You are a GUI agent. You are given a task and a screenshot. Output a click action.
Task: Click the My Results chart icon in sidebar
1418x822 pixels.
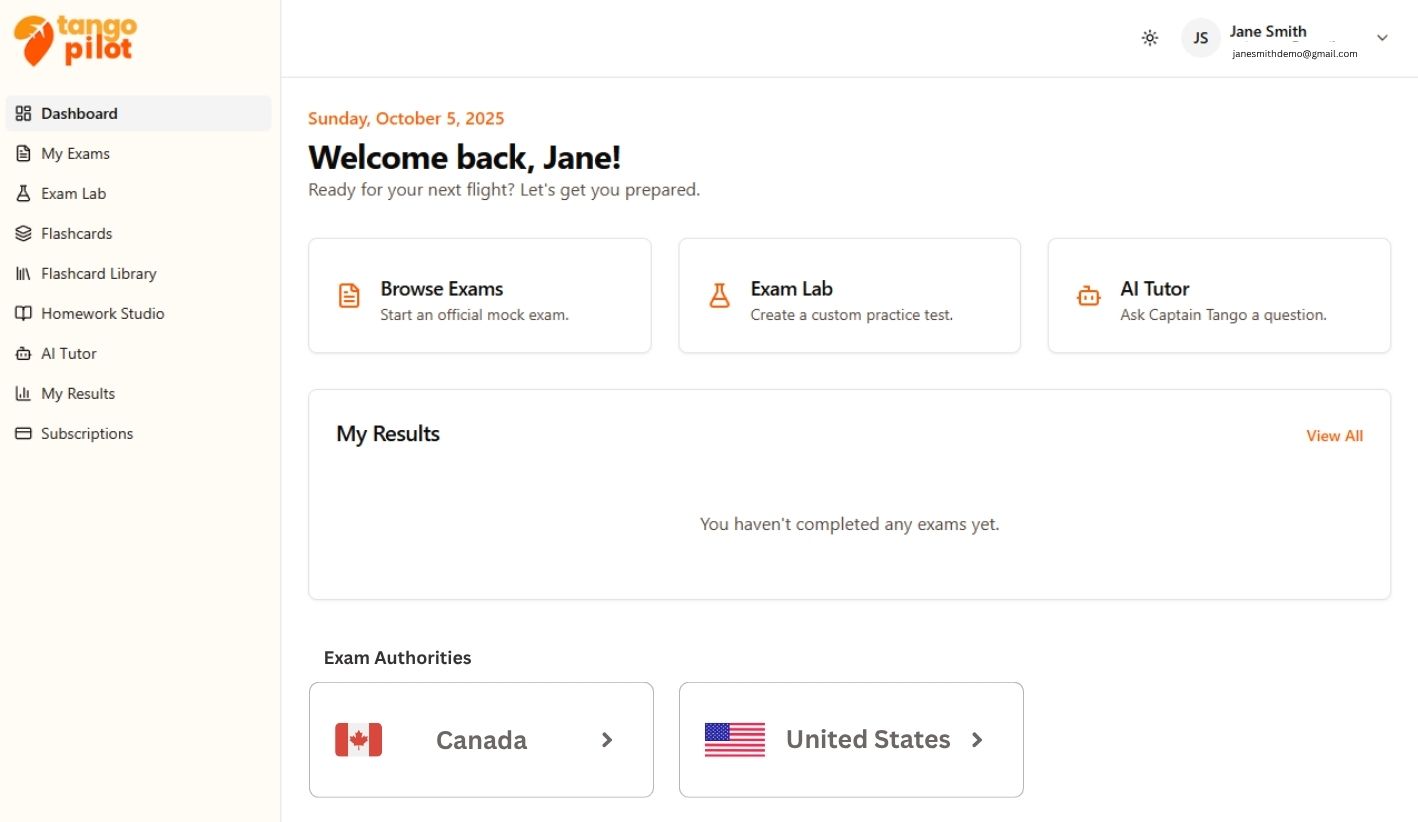pyautogui.click(x=24, y=394)
